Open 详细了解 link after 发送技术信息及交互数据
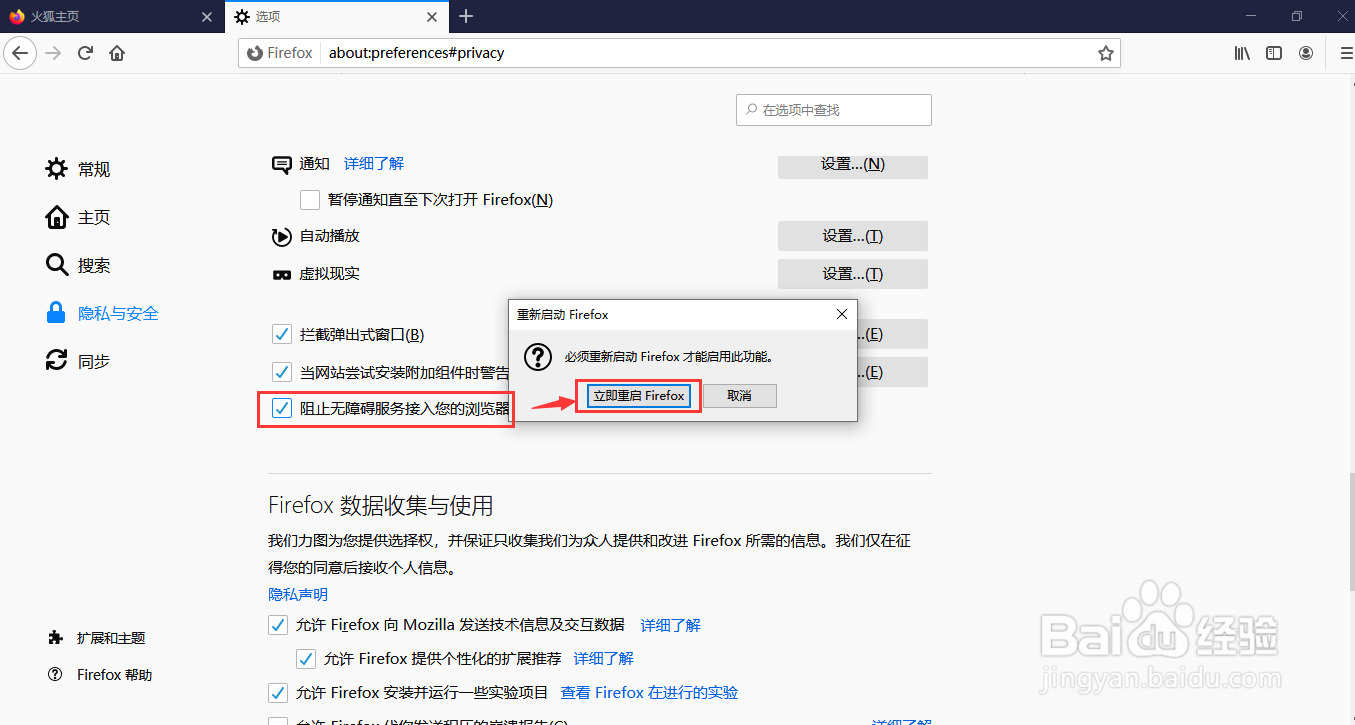Screen dimensions: 1355x725 coord(671,625)
